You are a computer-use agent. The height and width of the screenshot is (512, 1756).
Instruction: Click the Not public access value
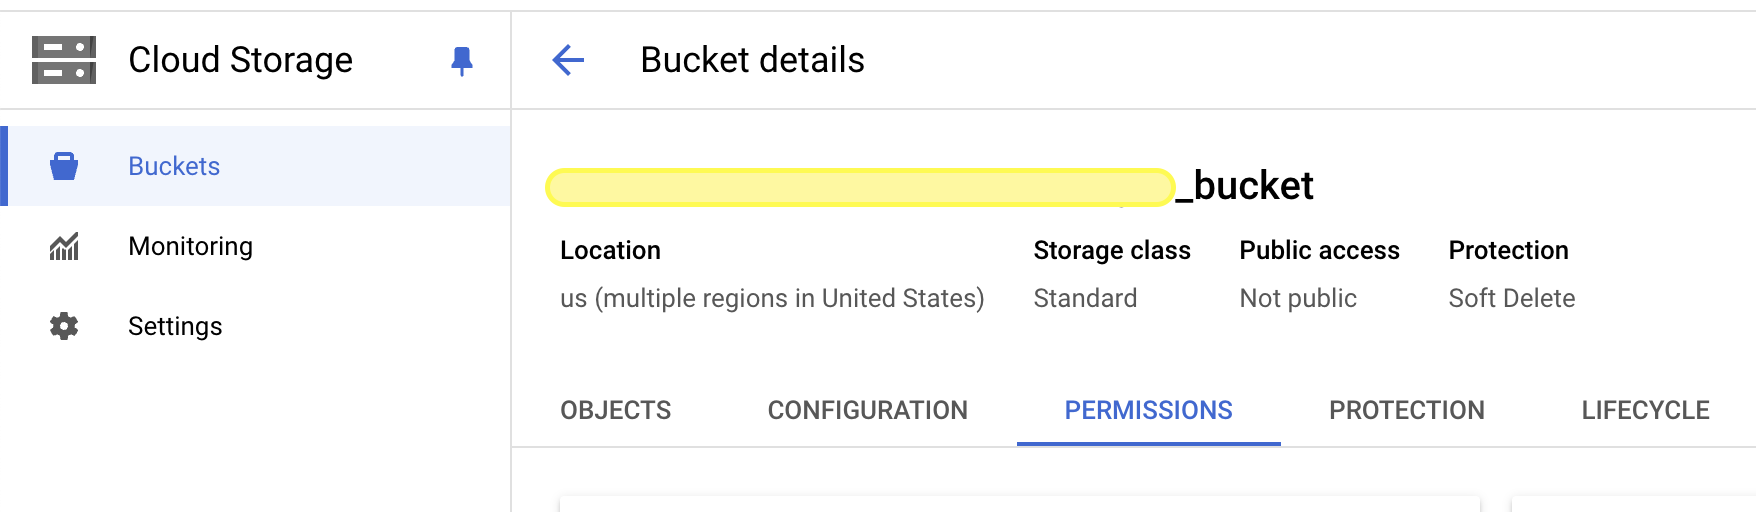tap(1297, 298)
